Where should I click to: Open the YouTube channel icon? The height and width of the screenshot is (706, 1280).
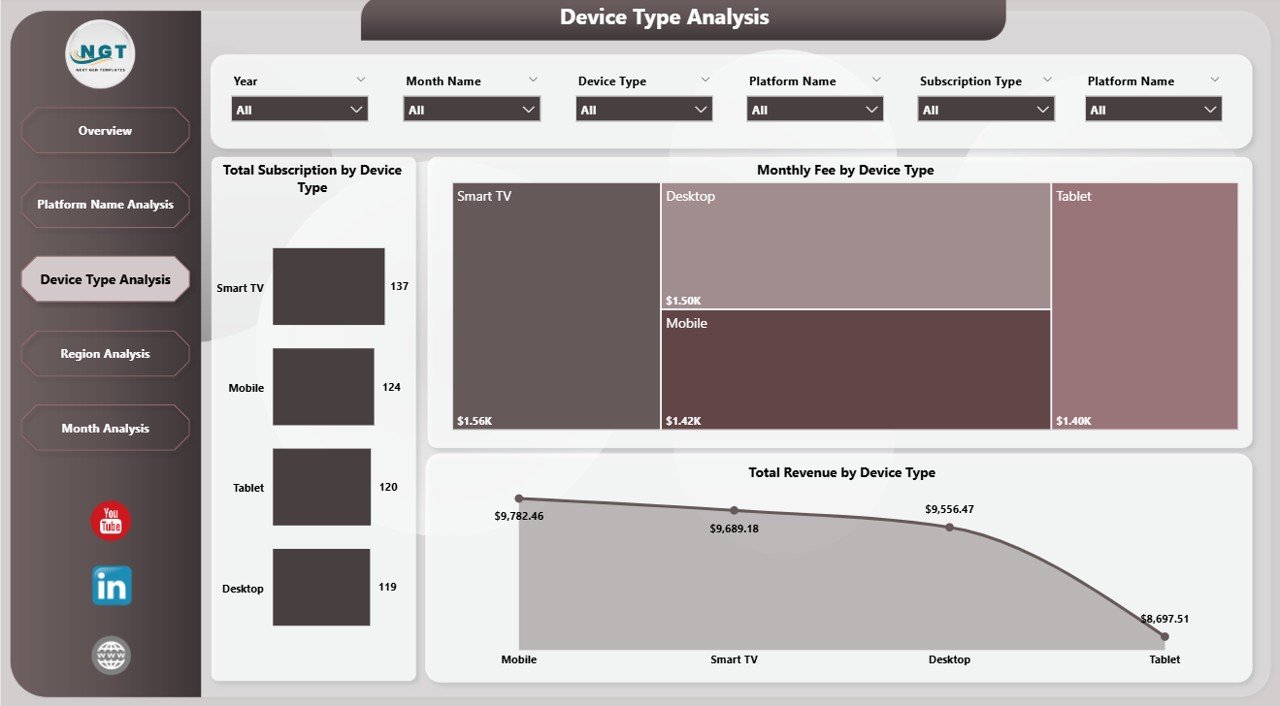(x=110, y=520)
